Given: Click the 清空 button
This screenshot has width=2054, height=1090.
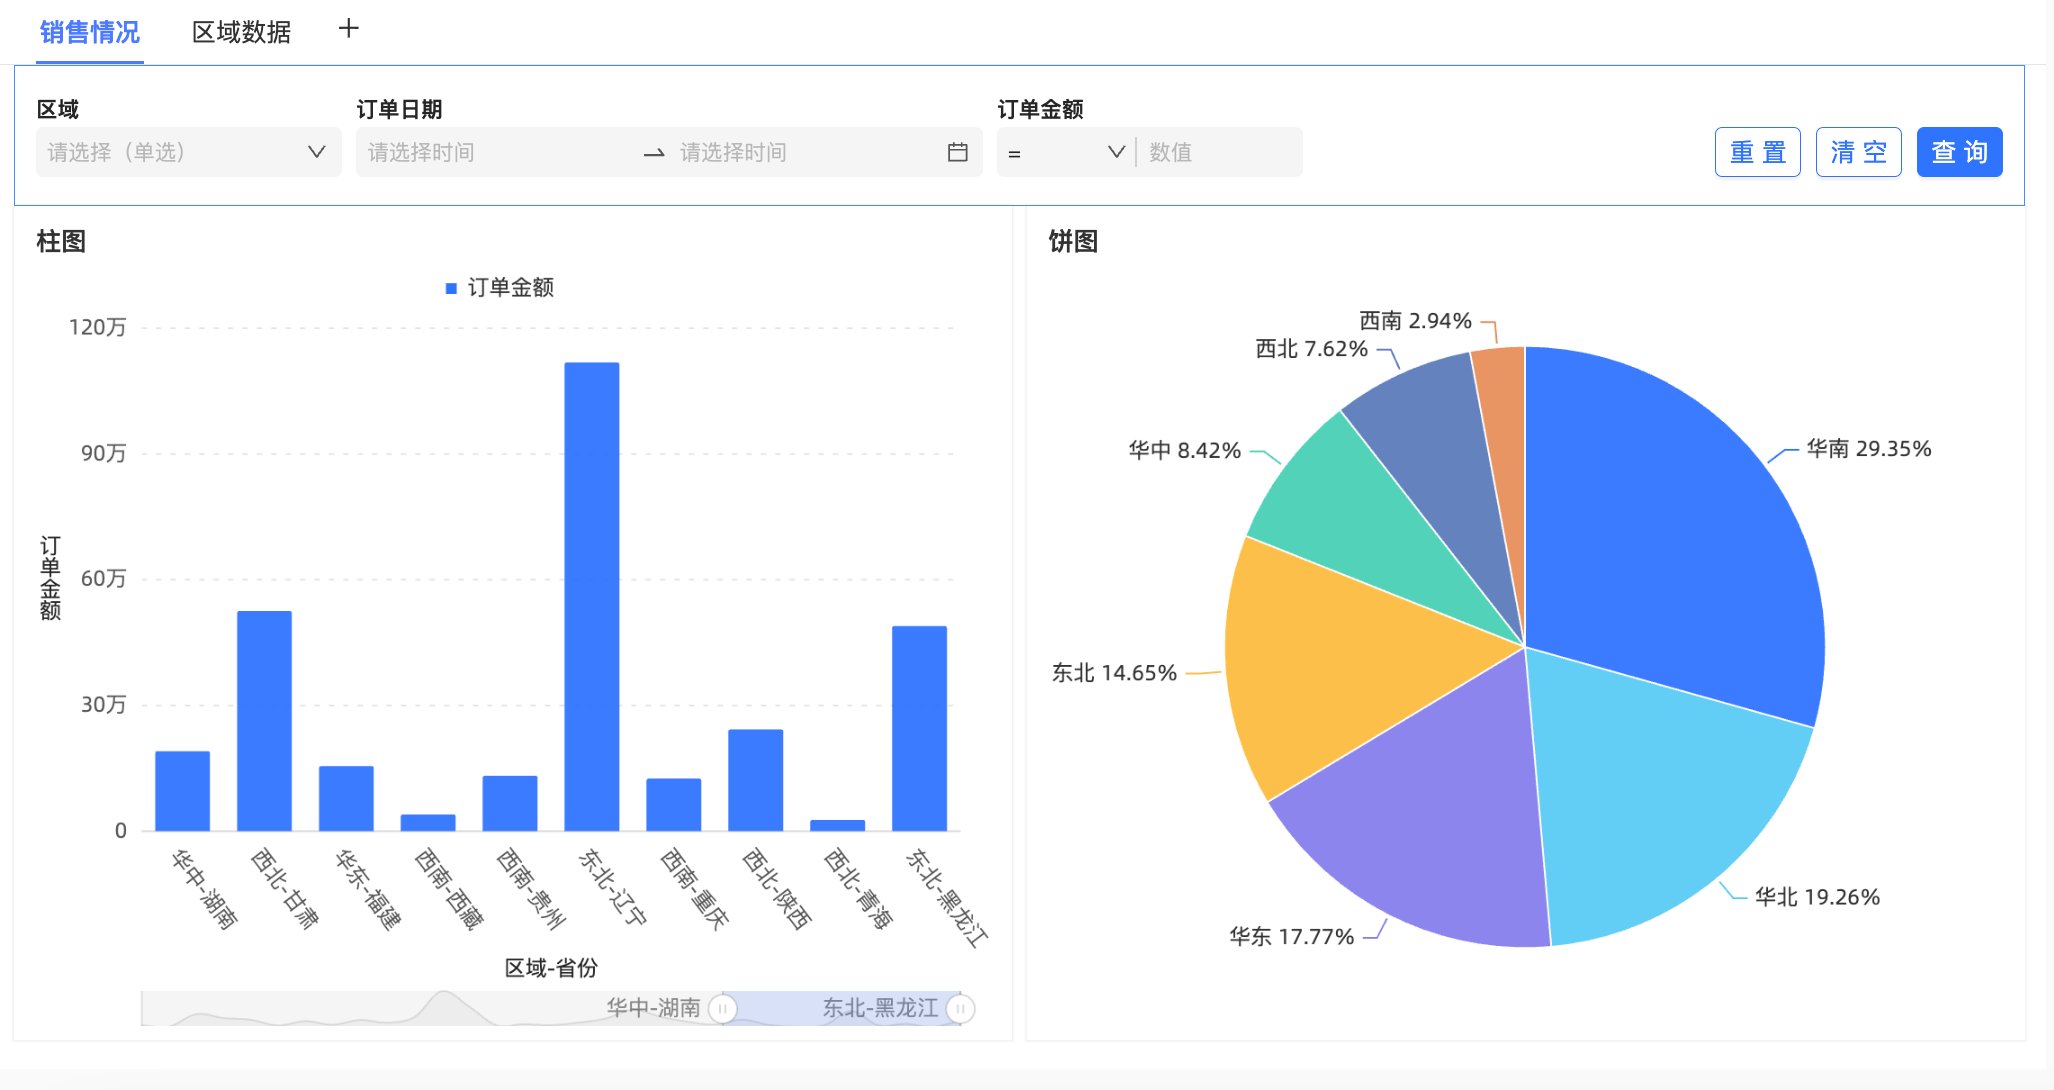Looking at the screenshot, I should pos(1858,152).
